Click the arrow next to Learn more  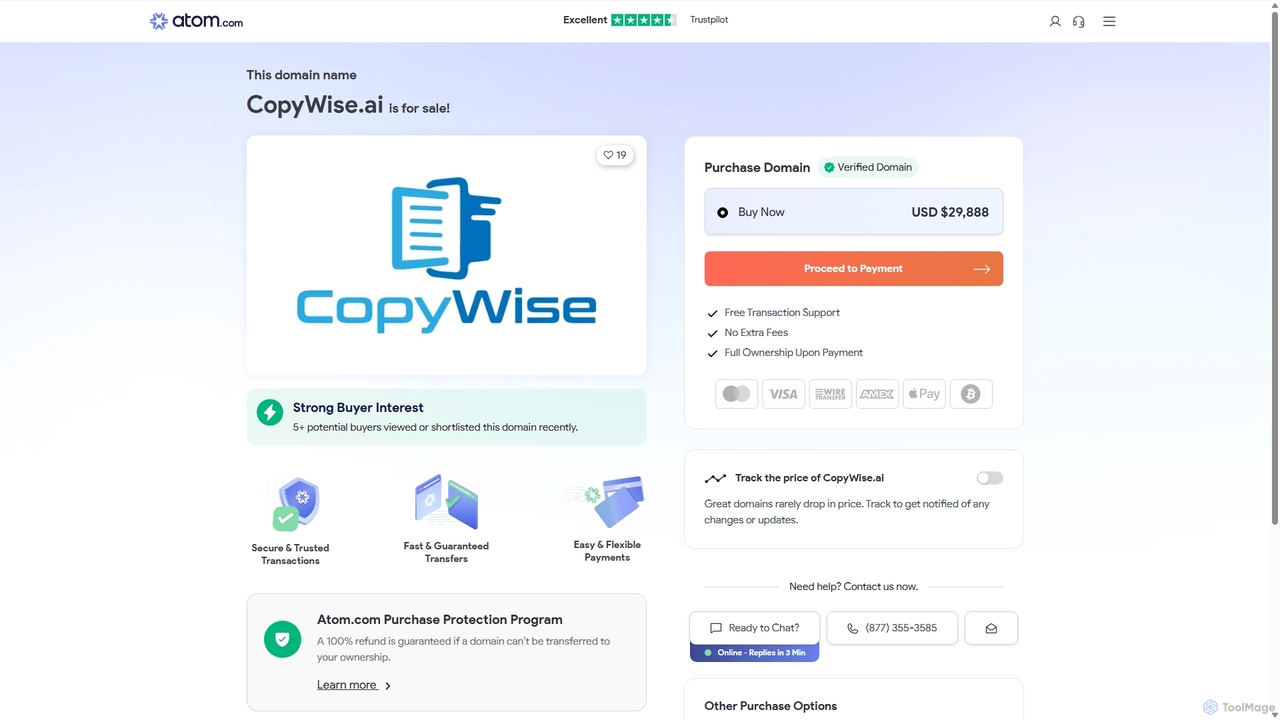click(x=388, y=686)
